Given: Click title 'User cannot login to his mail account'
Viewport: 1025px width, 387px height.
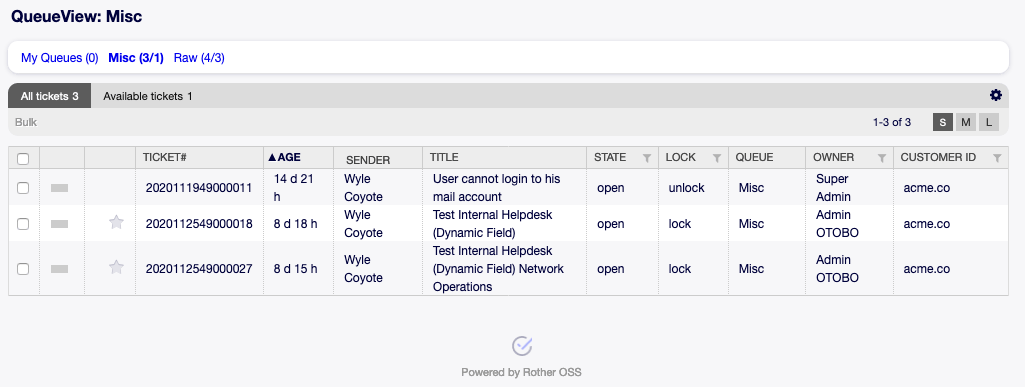Looking at the screenshot, I should click(497, 188).
